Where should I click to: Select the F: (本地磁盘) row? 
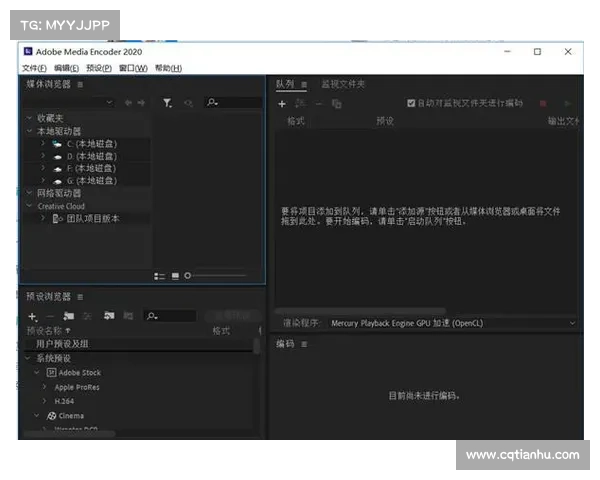[x=86, y=168]
